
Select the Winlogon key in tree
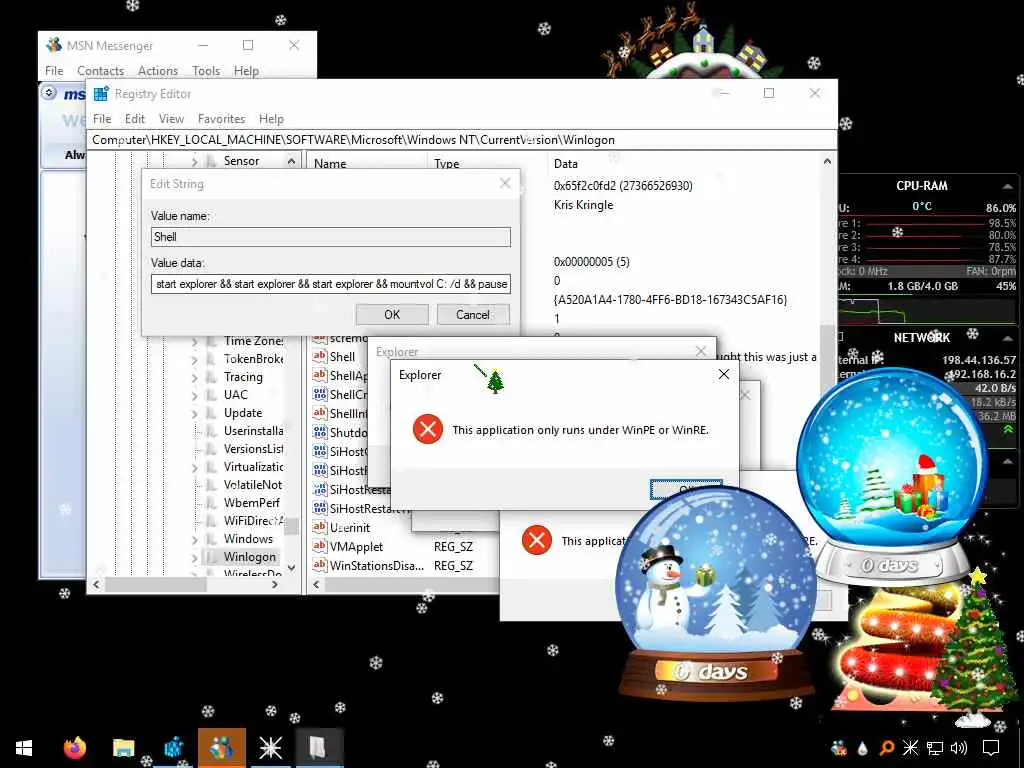pyautogui.click(x=249, y=557)
